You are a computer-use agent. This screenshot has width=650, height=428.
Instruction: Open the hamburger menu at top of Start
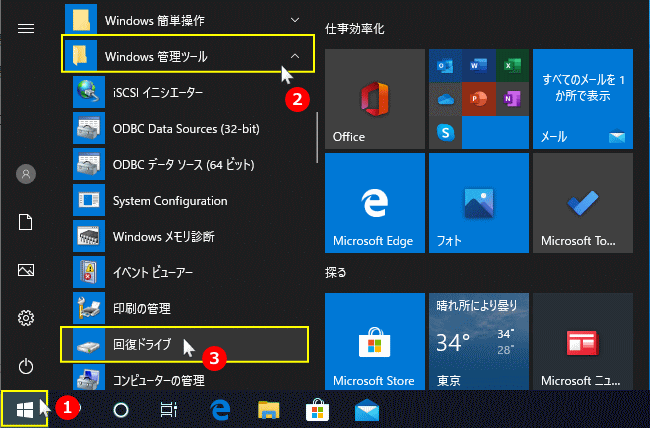point(26,28)
